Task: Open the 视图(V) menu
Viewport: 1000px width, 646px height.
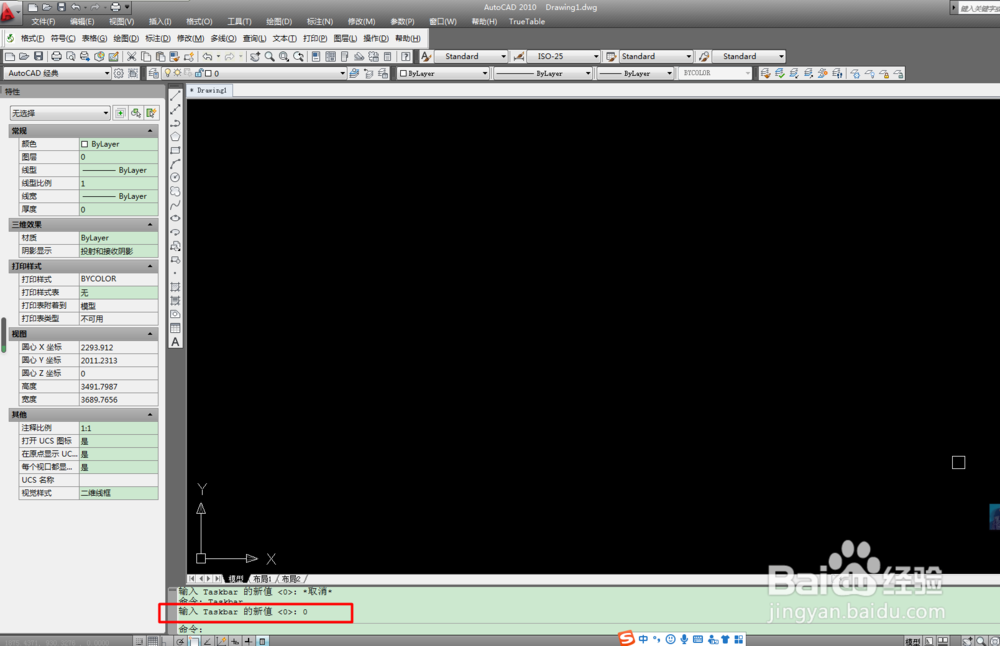Action: coord(121,22)
